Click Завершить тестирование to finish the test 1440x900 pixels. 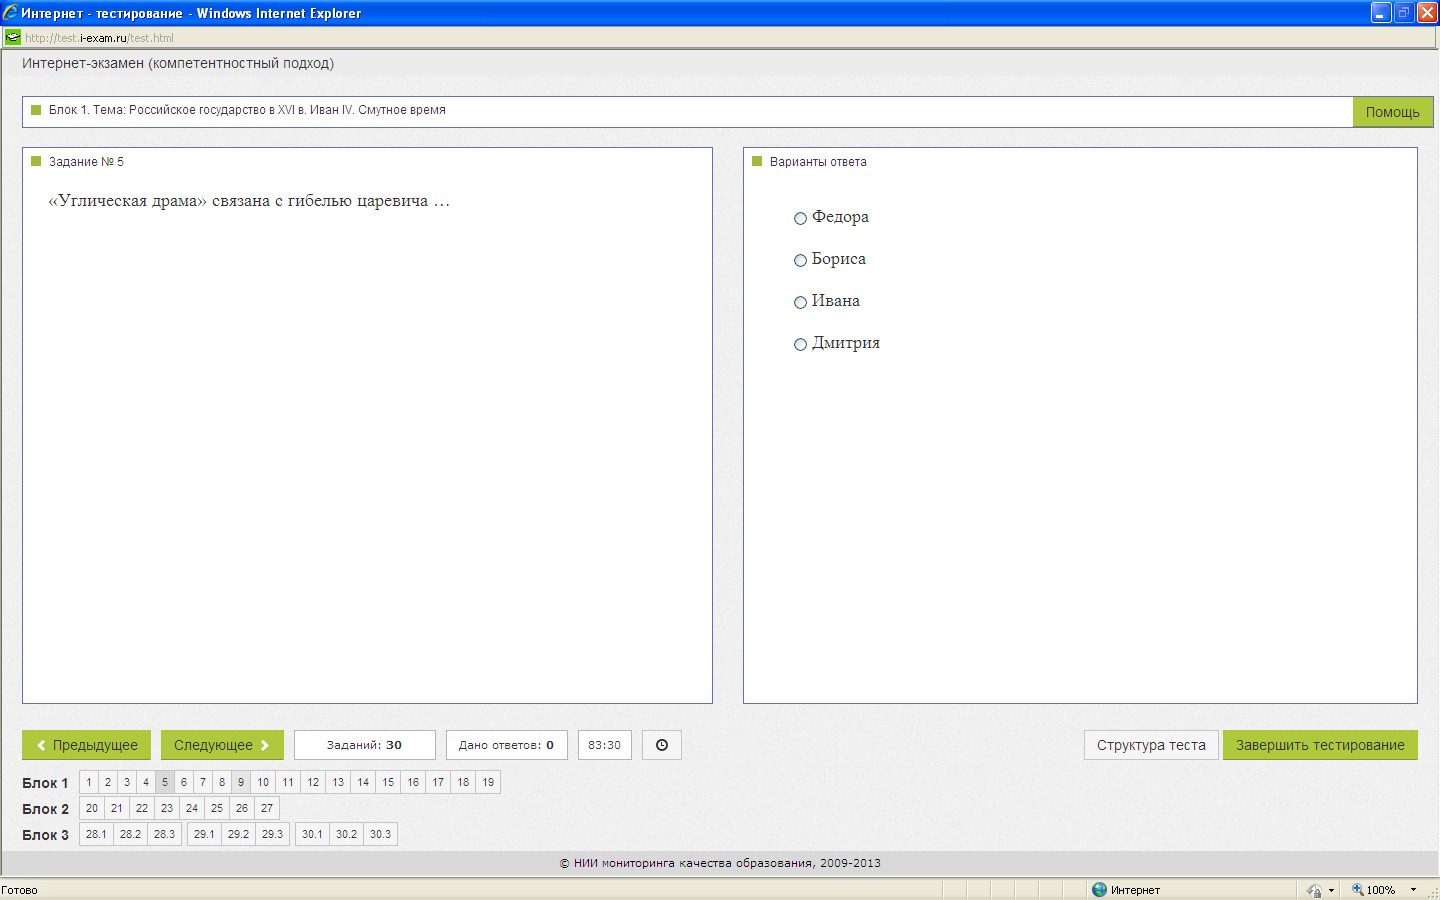(1320, 745)
